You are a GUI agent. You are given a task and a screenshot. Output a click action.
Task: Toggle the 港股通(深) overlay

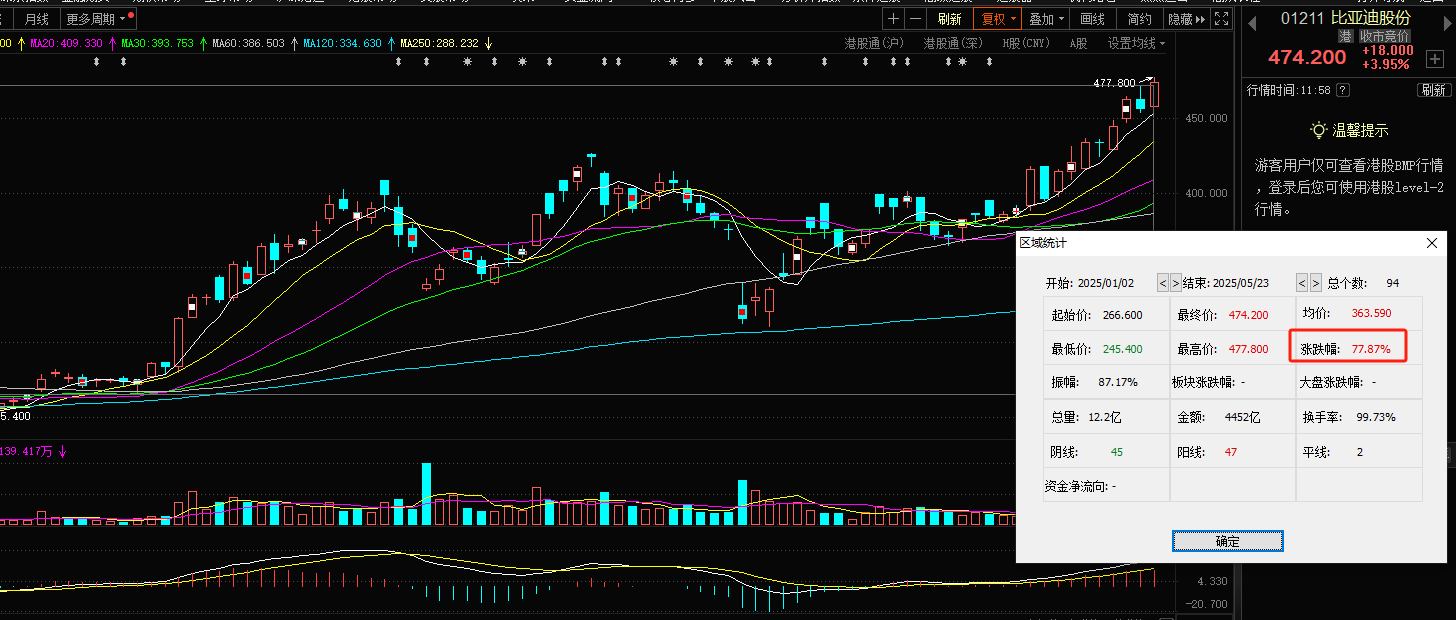pyautogui.click(x=953, y=43)
